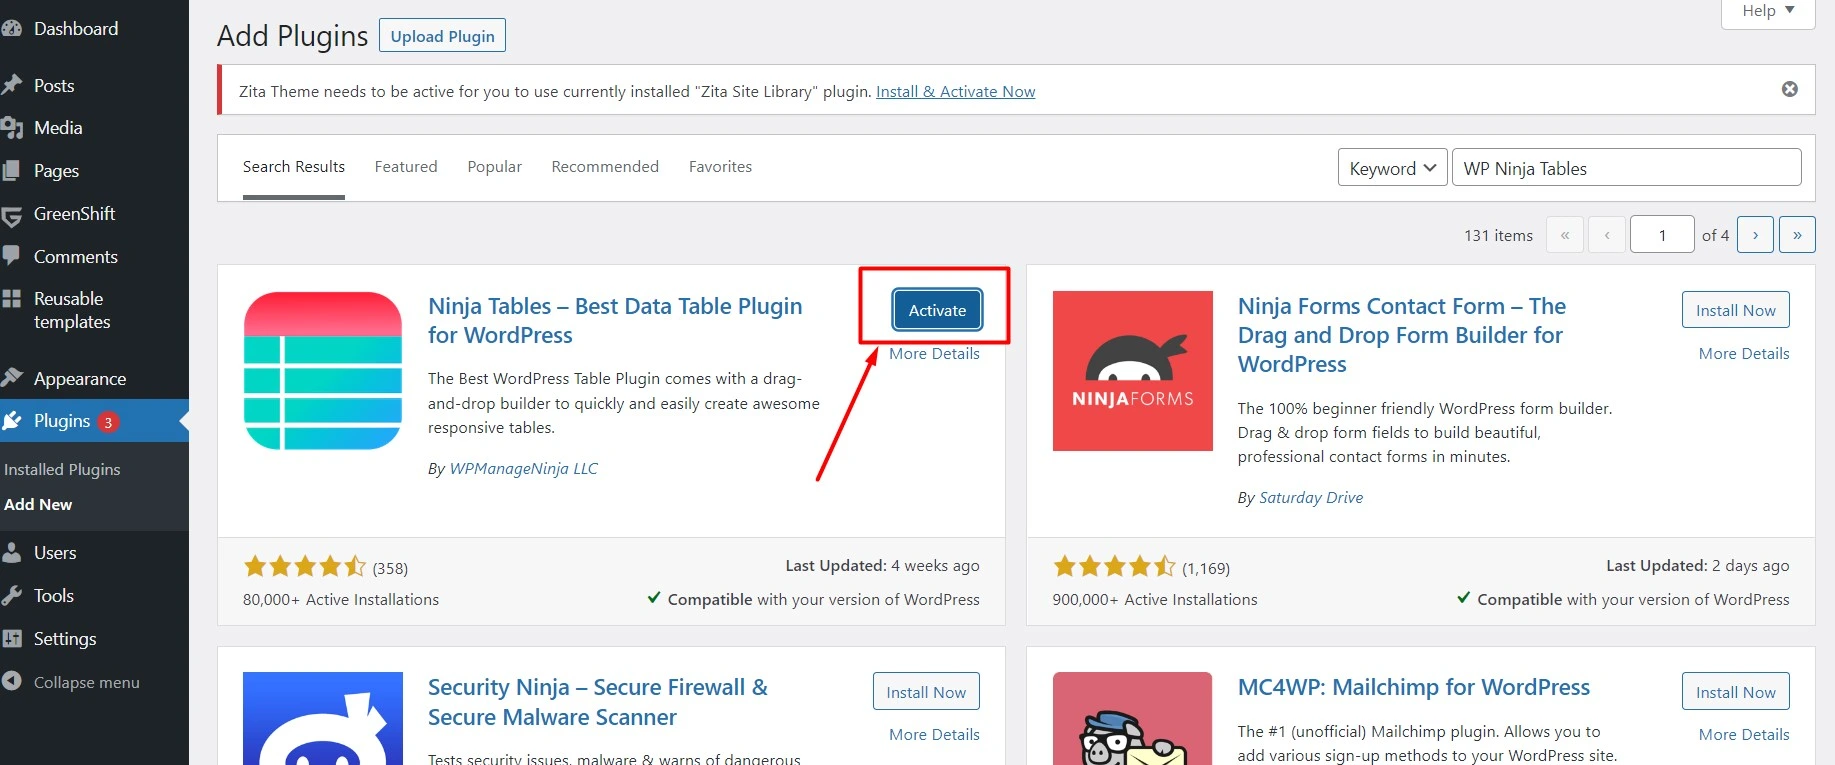
Task: Click the Appearance brush icon
Action: coord(12,378)
